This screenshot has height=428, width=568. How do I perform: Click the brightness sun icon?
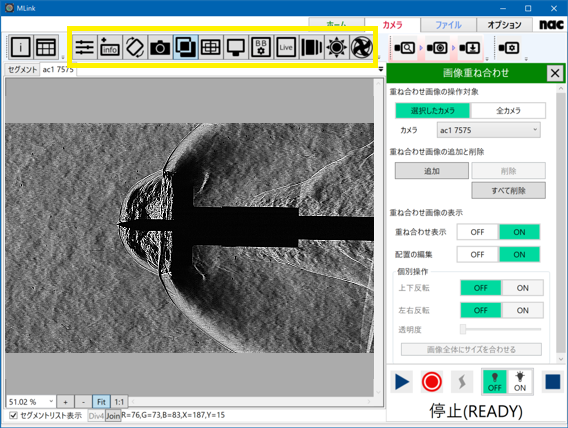[337, 47]
